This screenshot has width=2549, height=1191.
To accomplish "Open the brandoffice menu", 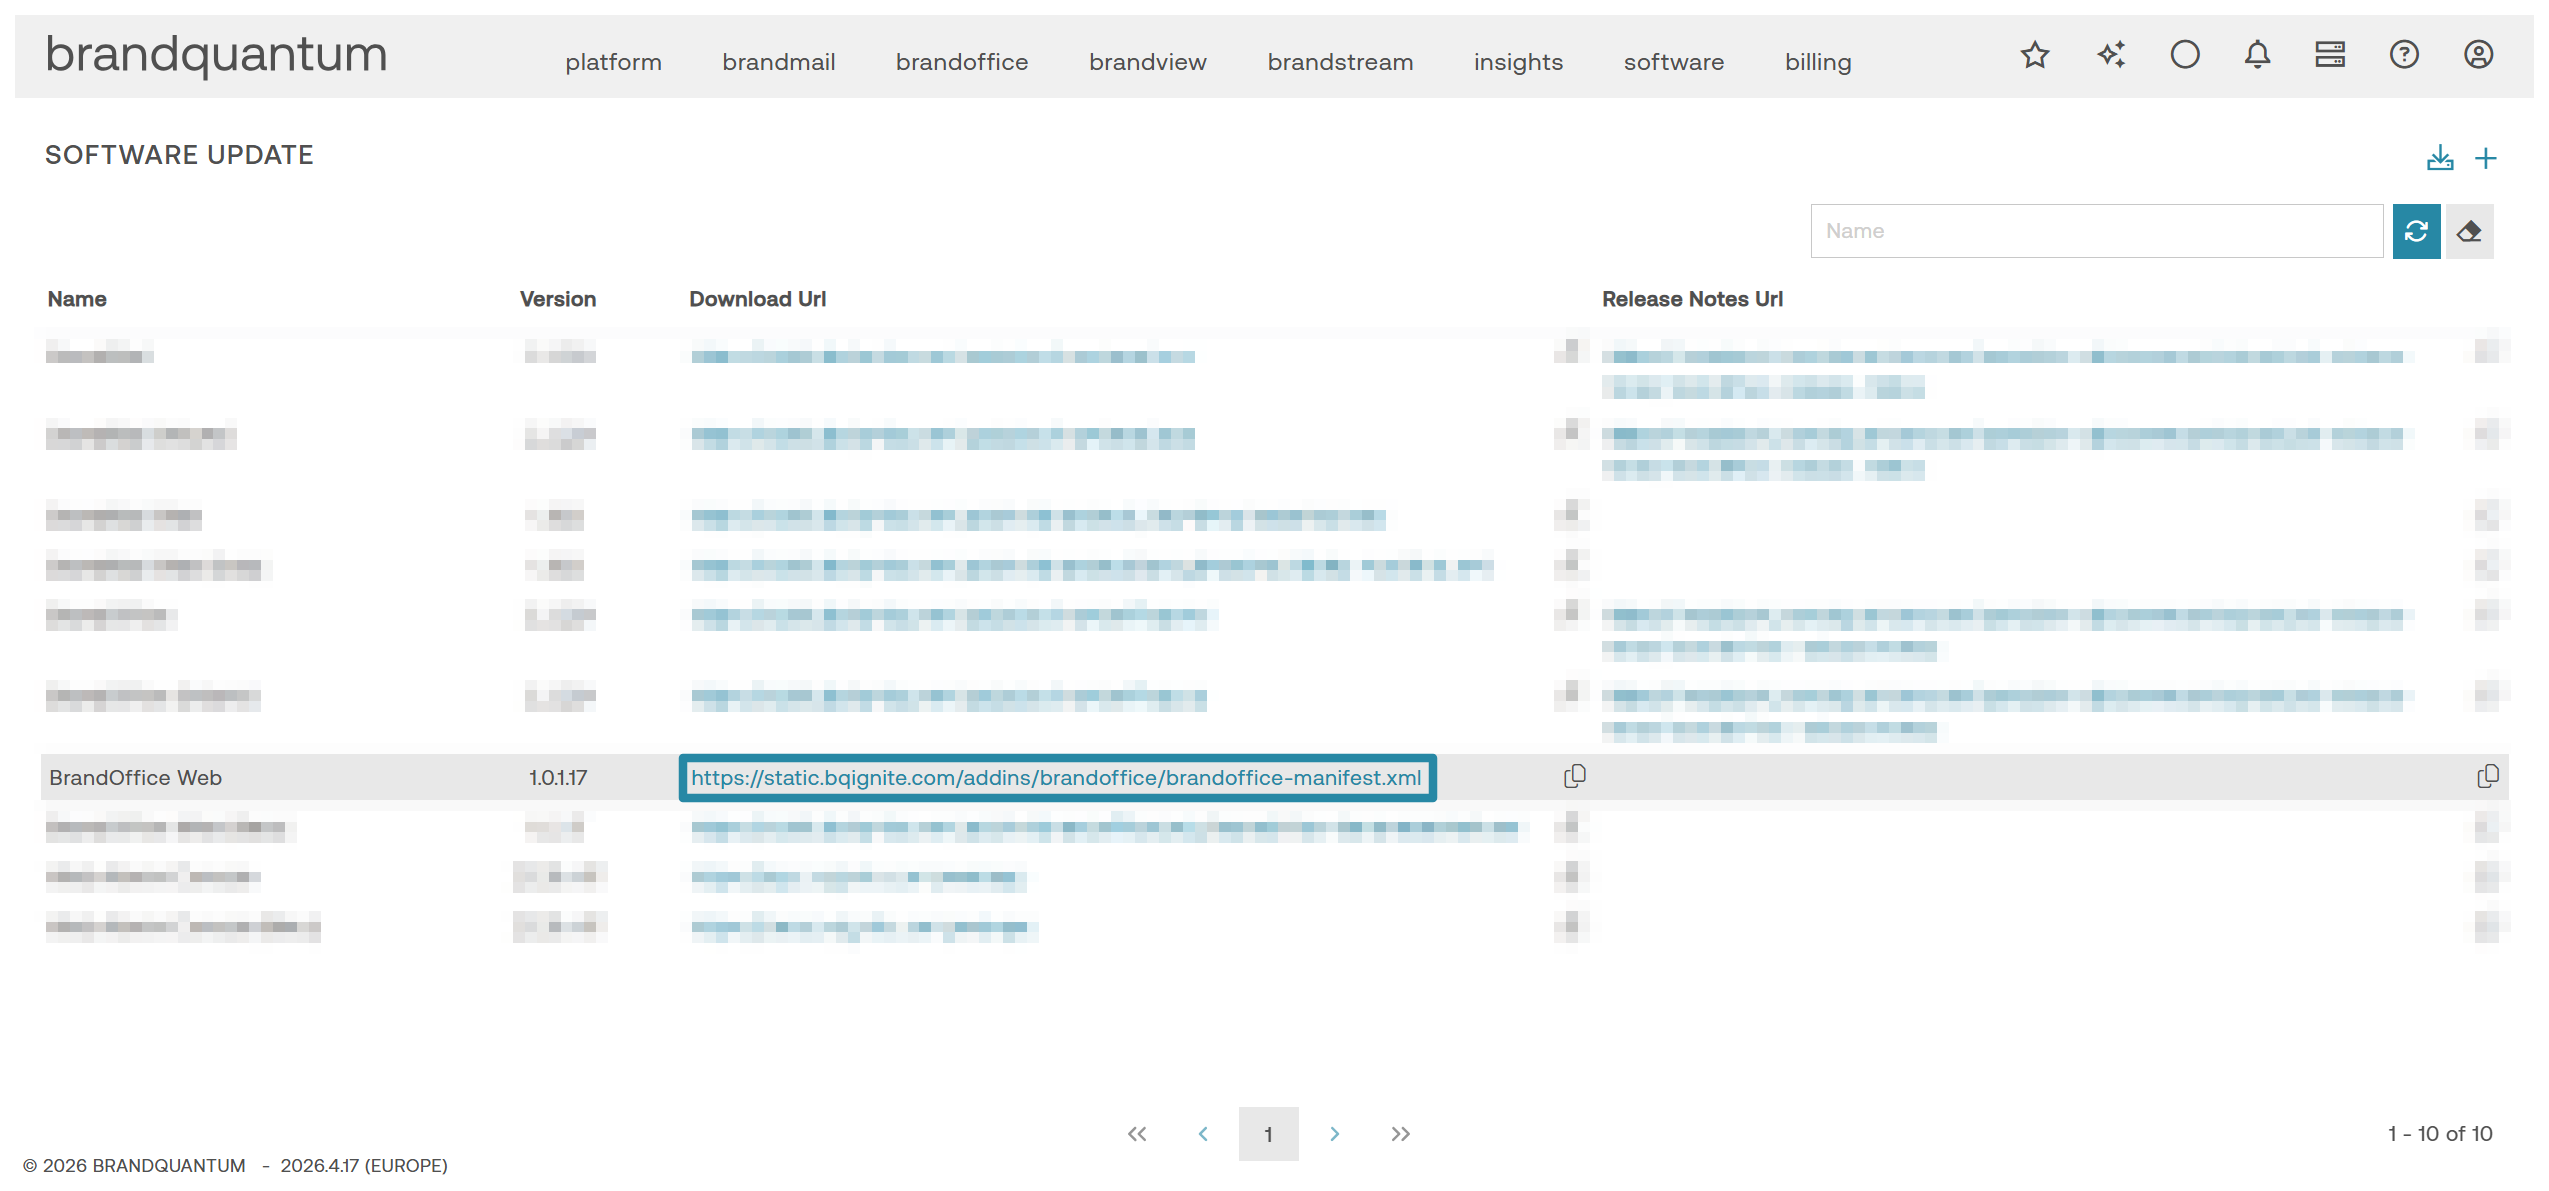I will click(x=961, y=62).
